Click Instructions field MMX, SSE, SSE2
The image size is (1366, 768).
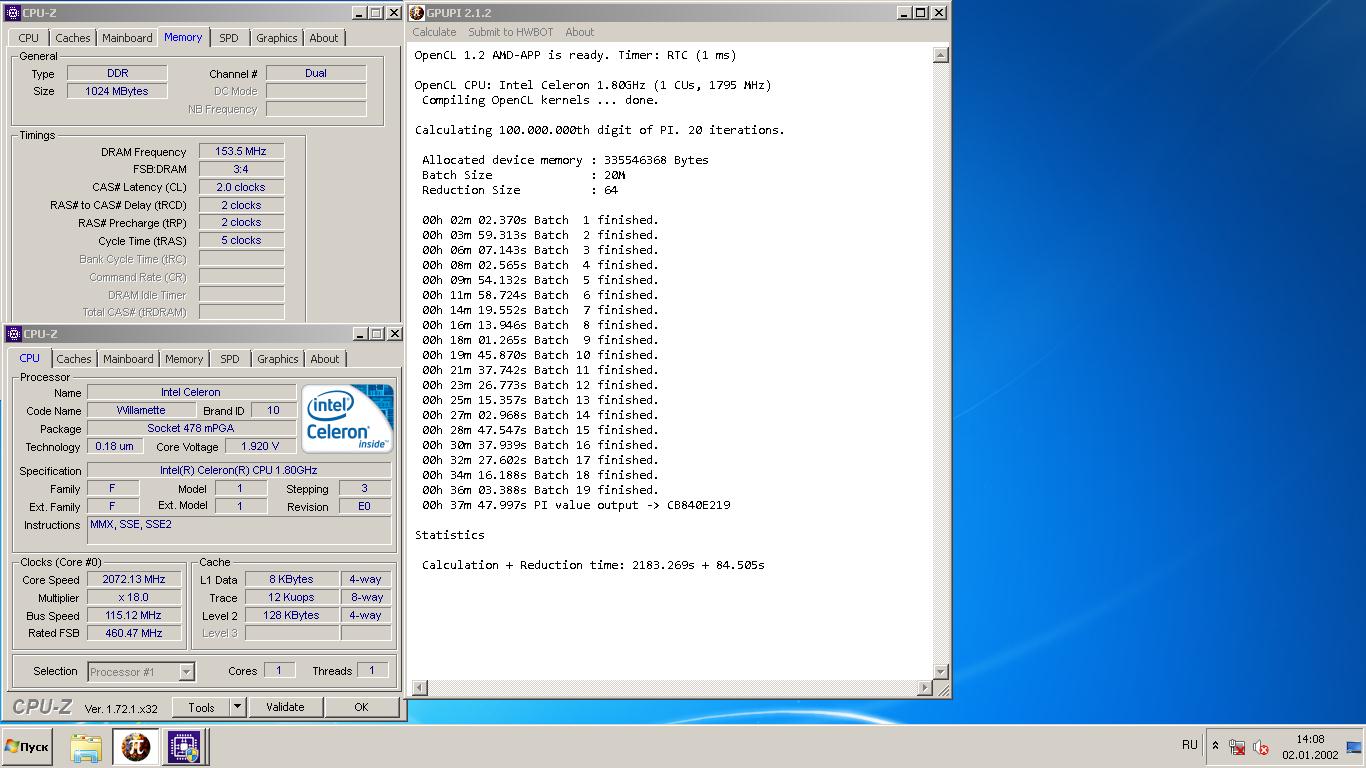[x=239, y=530]
